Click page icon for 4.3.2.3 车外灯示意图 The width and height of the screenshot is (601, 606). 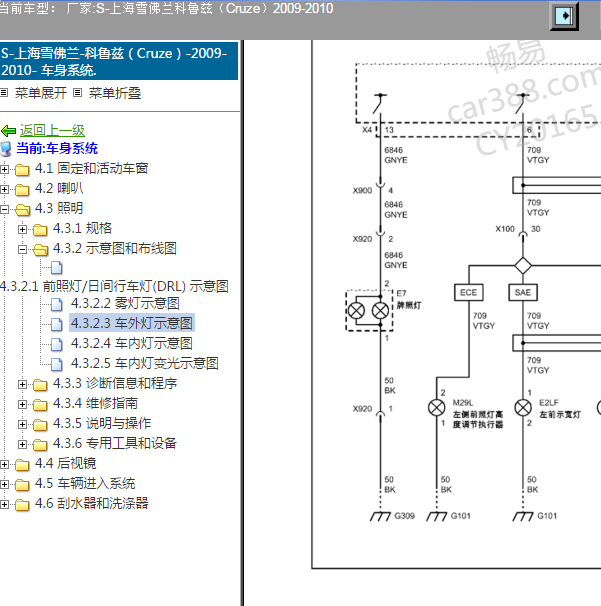click(x=57, y=324)
